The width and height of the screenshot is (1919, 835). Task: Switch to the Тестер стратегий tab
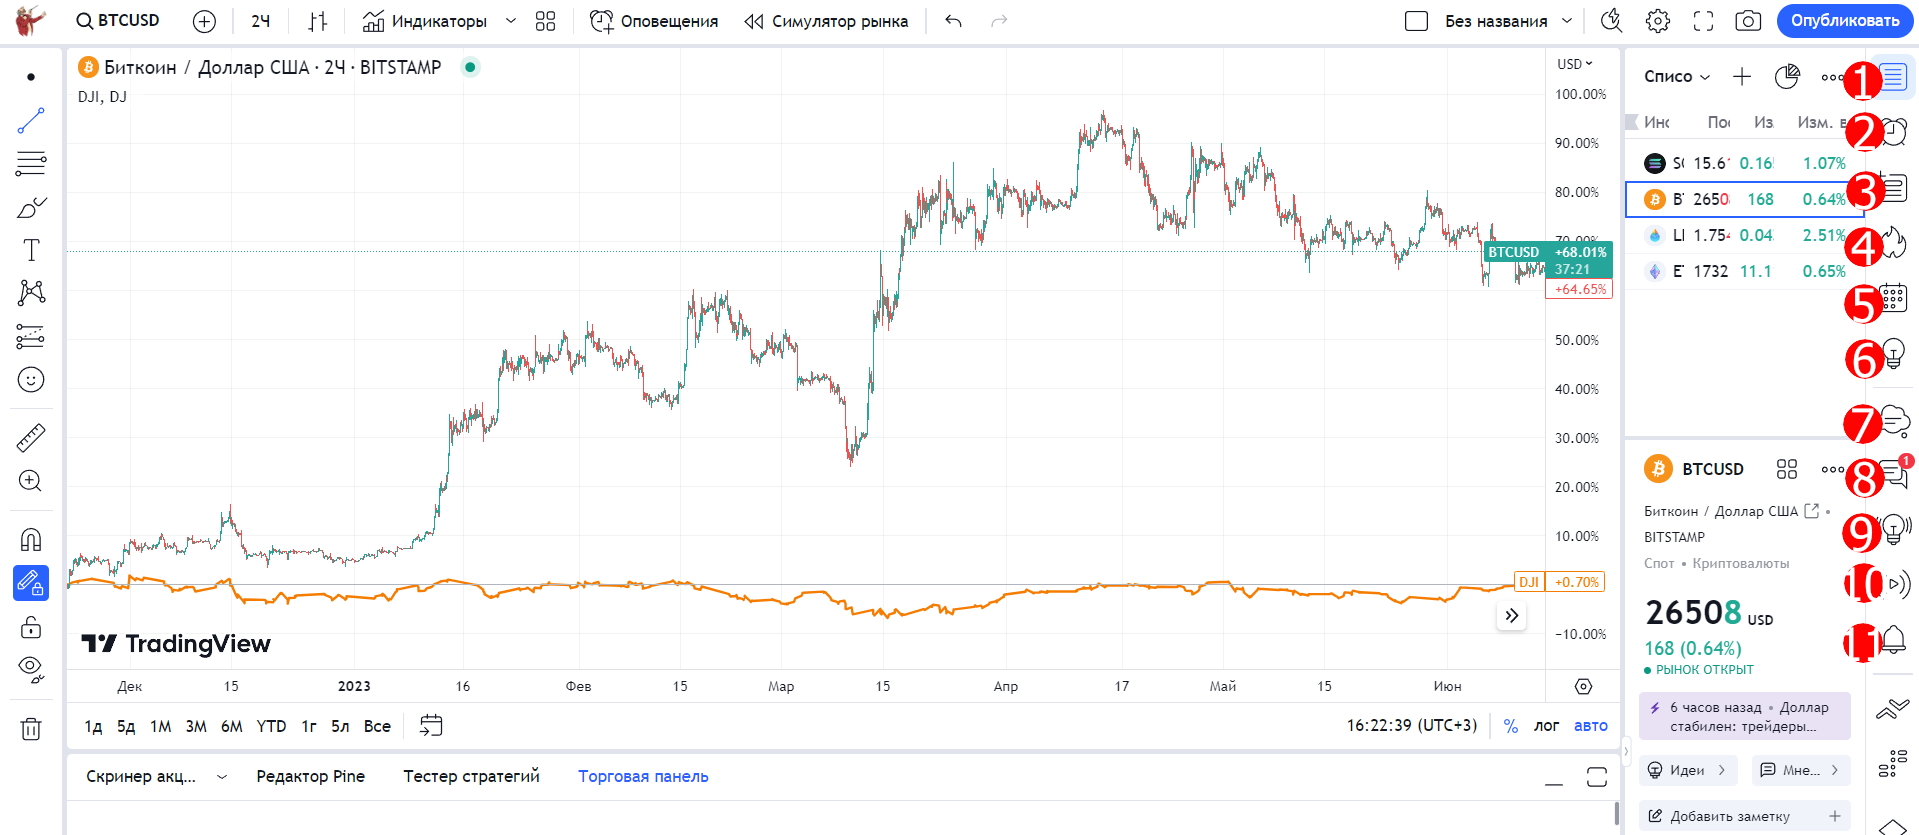point(471,777)
